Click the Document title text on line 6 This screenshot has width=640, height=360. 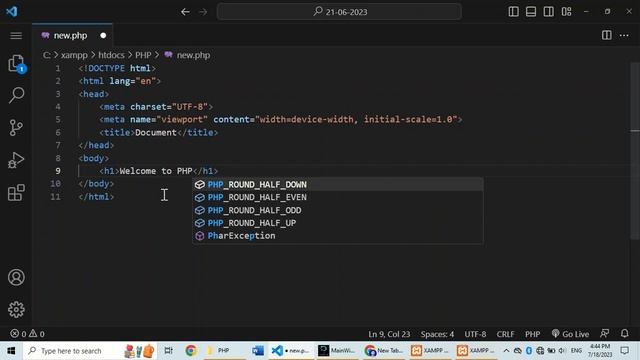tap(156, 133)
